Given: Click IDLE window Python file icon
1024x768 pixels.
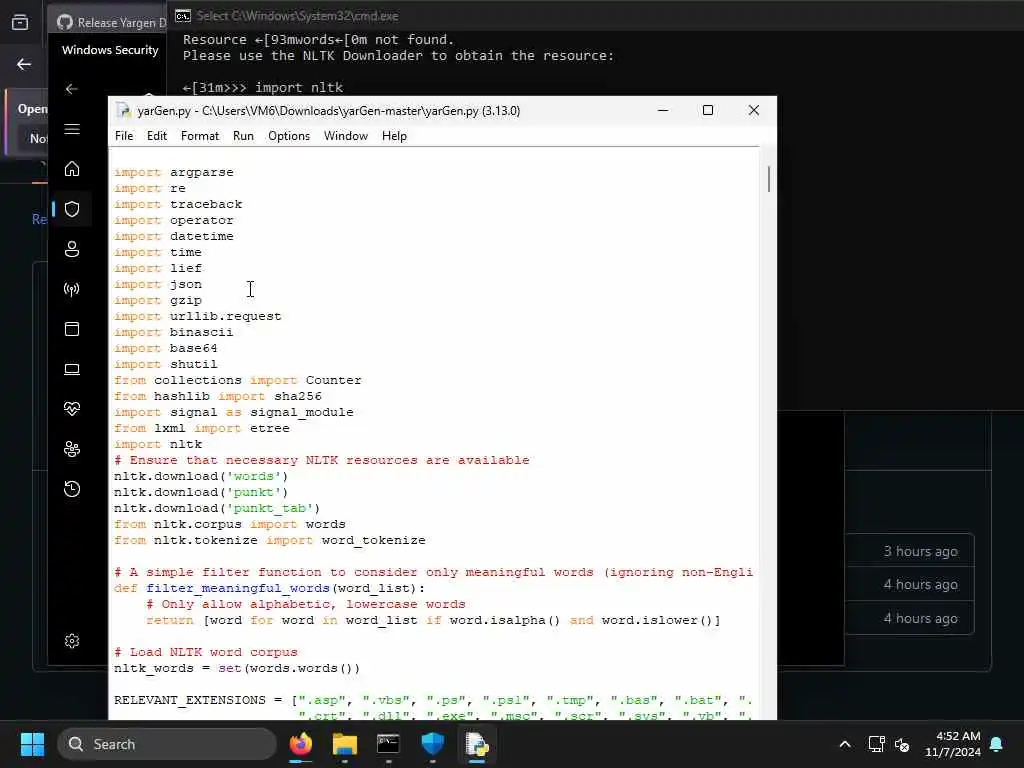Looking at the screenshot, I should click(x=123, y=110).
